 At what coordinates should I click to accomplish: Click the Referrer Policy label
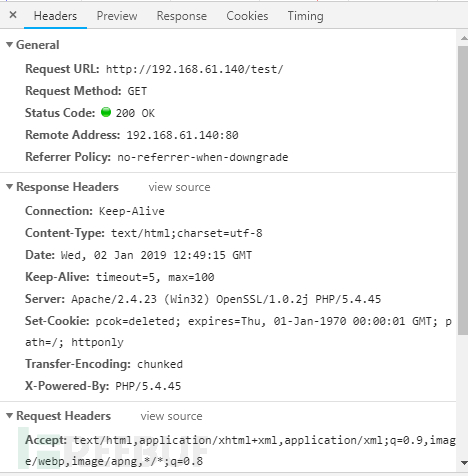[x=68, y=157]
